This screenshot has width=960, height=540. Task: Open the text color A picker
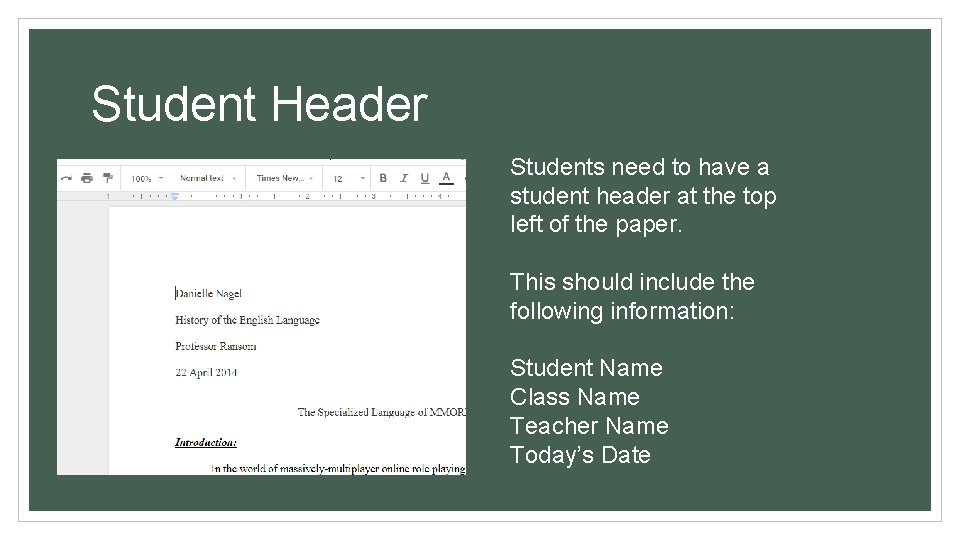tap(446, 178)
